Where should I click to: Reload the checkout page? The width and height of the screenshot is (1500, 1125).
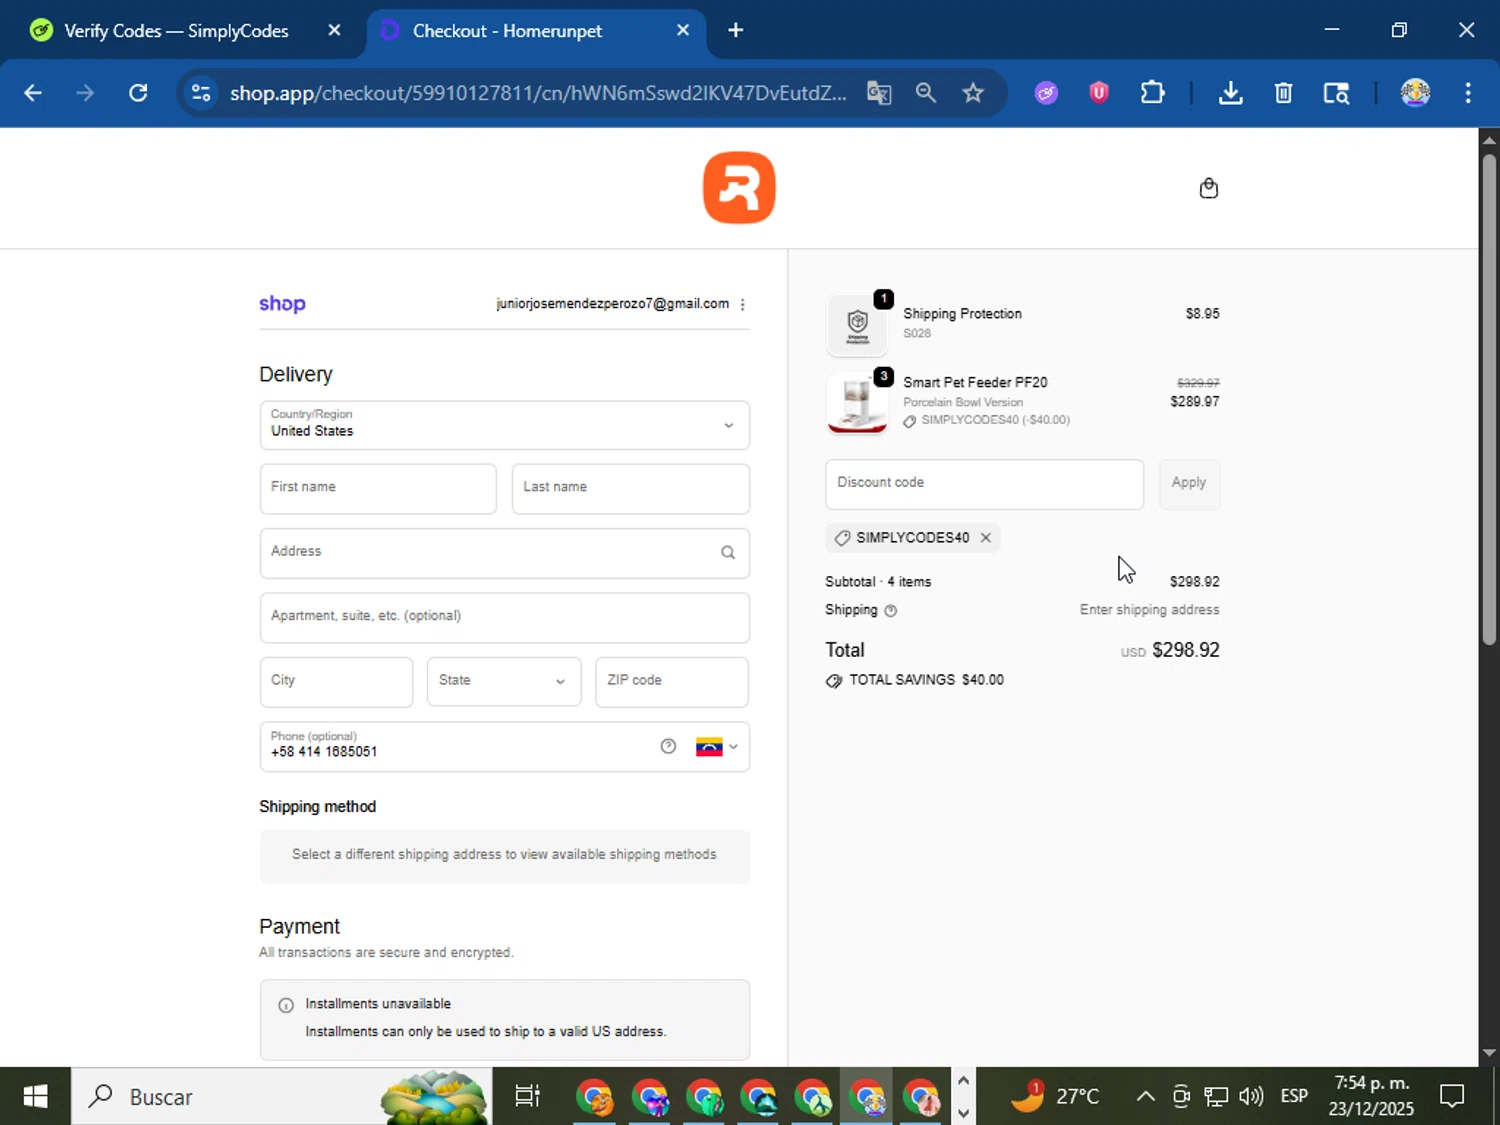point(138,93)
